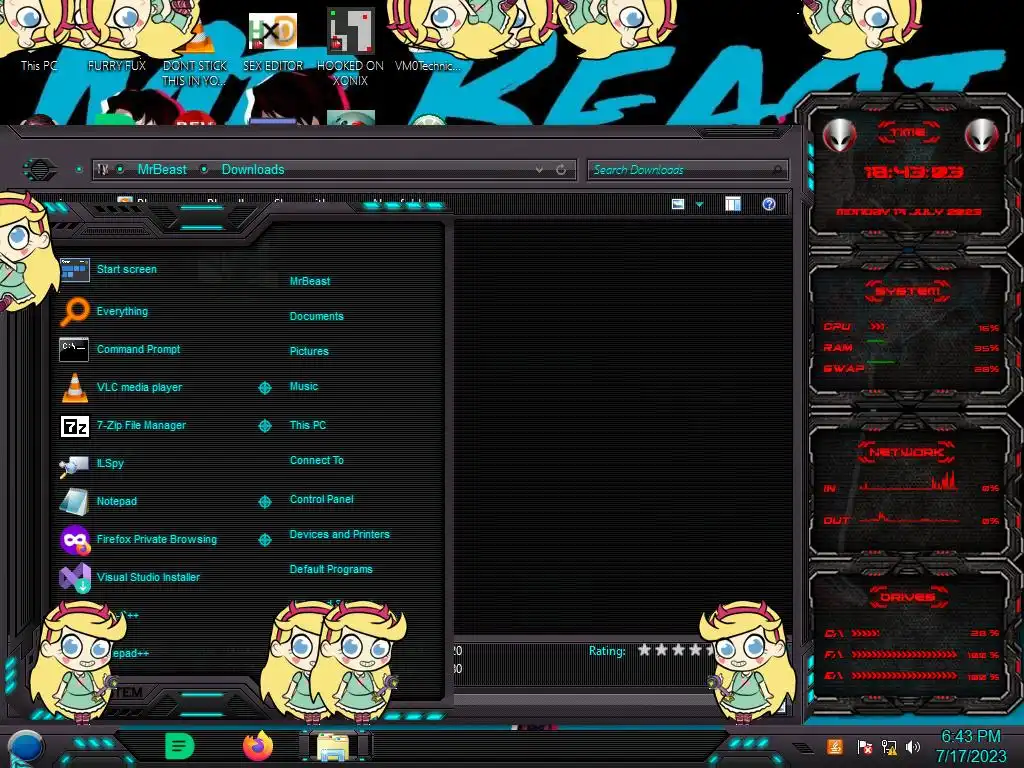Viewport: 1024px width, 768px height.
Task: Expand VLC media player jump list arrow
Action: coord(265,388)
